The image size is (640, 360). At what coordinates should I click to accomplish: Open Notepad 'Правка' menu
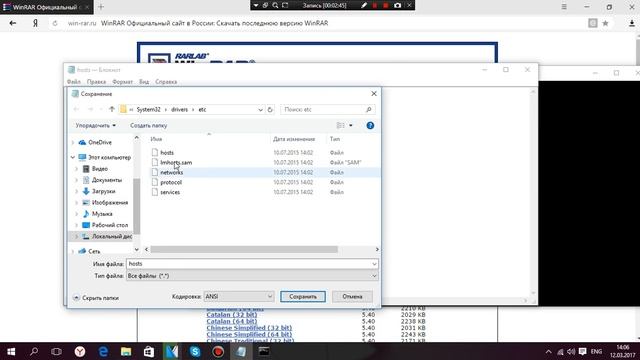click(x=96, y=82)
